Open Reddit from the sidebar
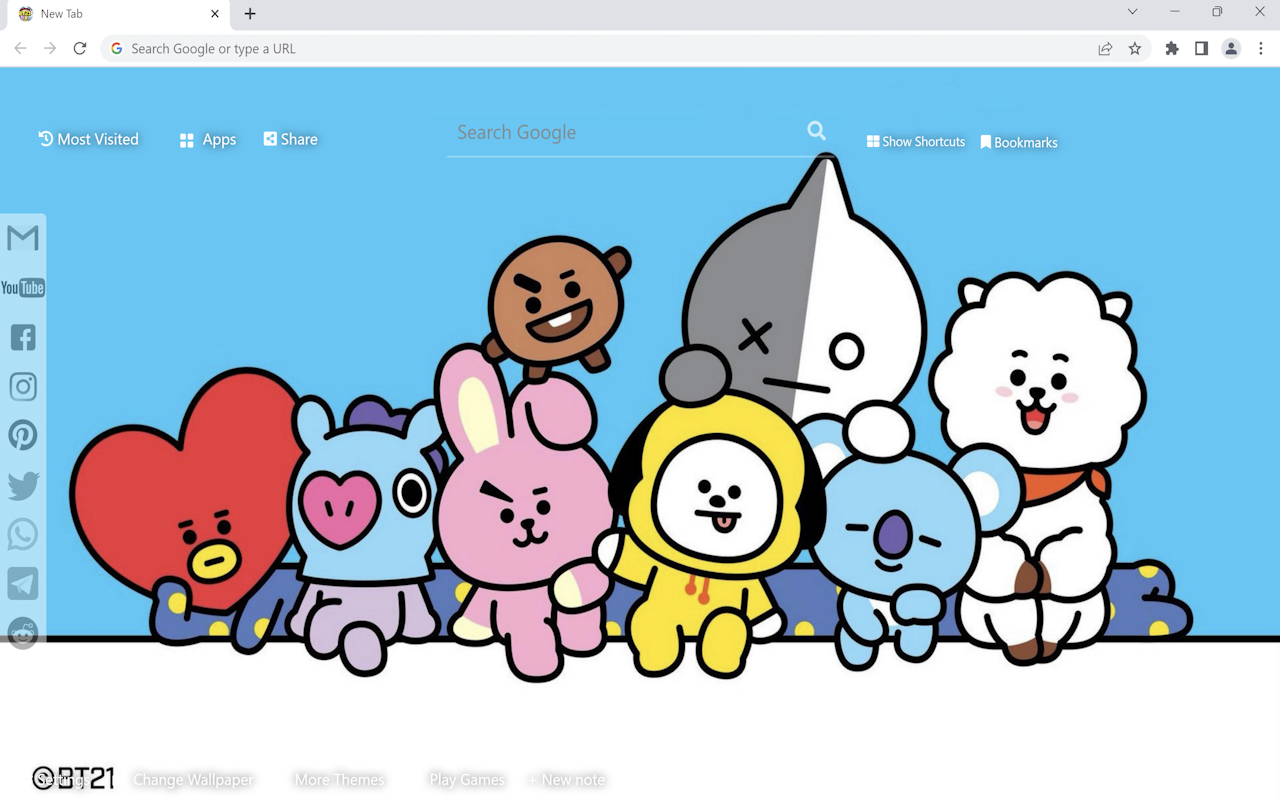 tap(23, 632)
